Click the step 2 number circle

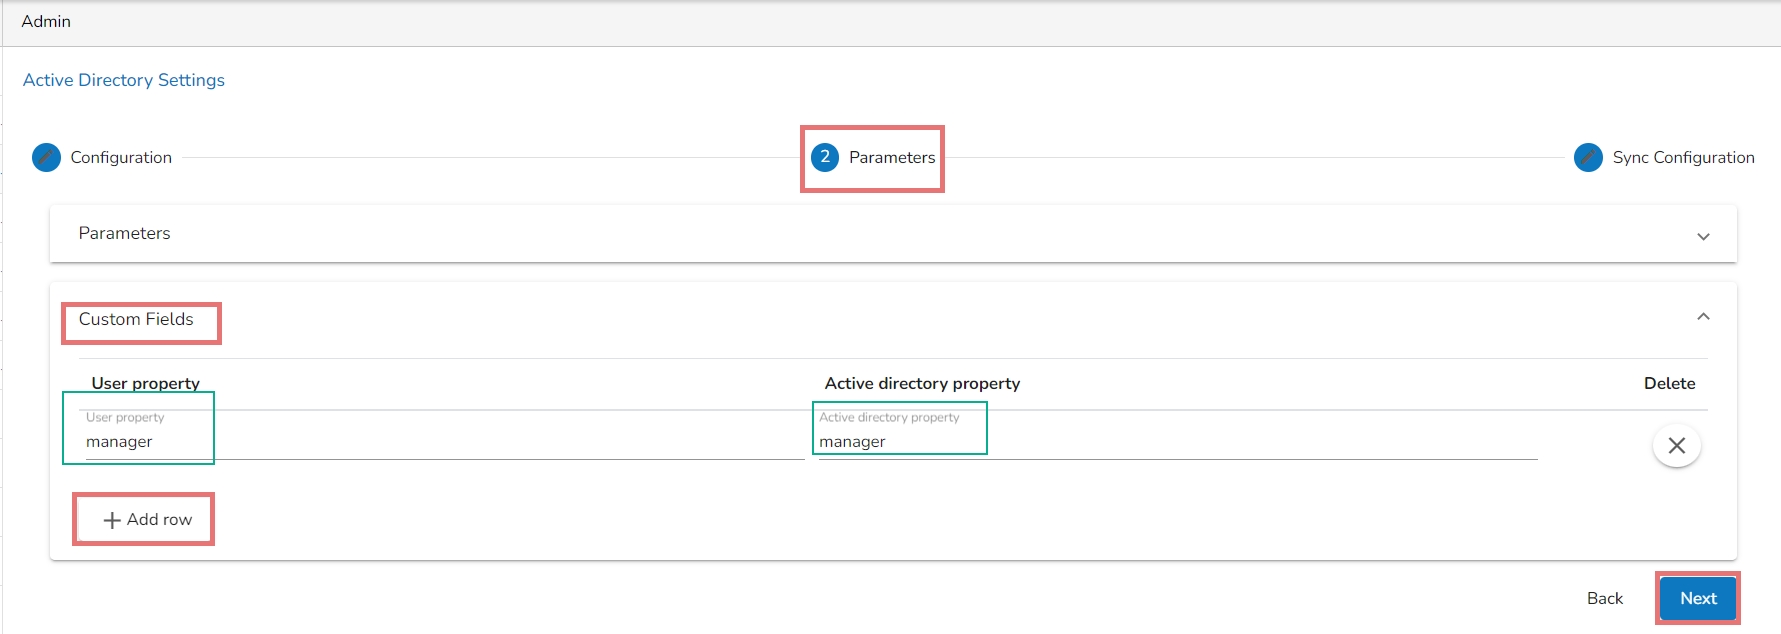(x=825, y=157)
